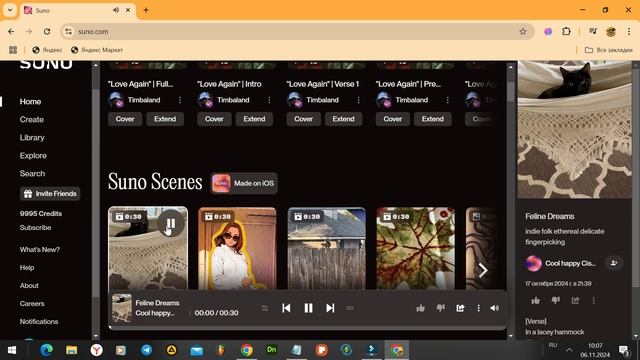Open Chrome extensions puzzle icon
This screenshot has height=360, width=640.
tap(566, 31)
